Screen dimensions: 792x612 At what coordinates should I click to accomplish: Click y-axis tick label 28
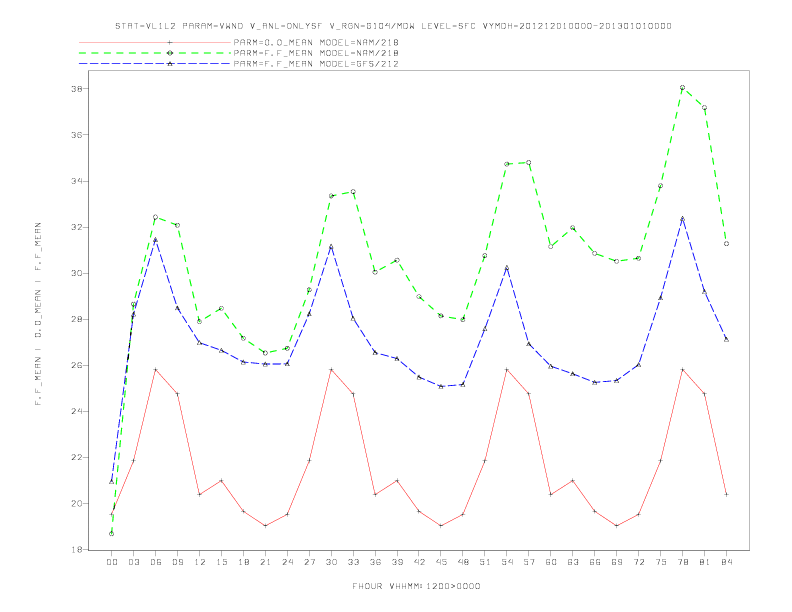[77, 320]
